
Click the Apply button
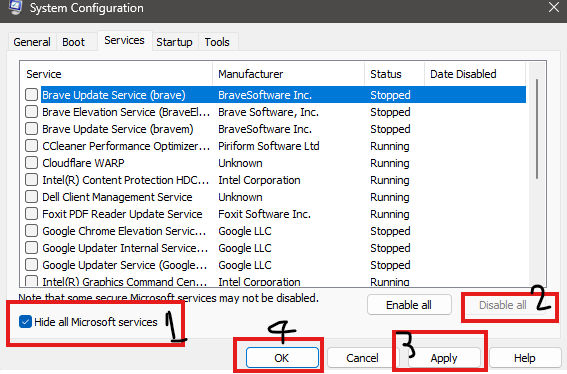[x=444, y=358]
